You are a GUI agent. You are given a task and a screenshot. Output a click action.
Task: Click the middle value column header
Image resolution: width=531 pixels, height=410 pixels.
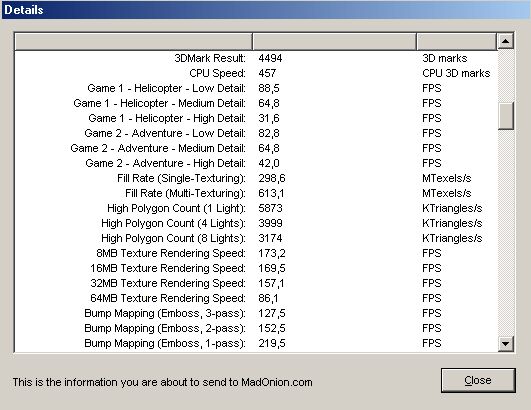click(334, 42)
